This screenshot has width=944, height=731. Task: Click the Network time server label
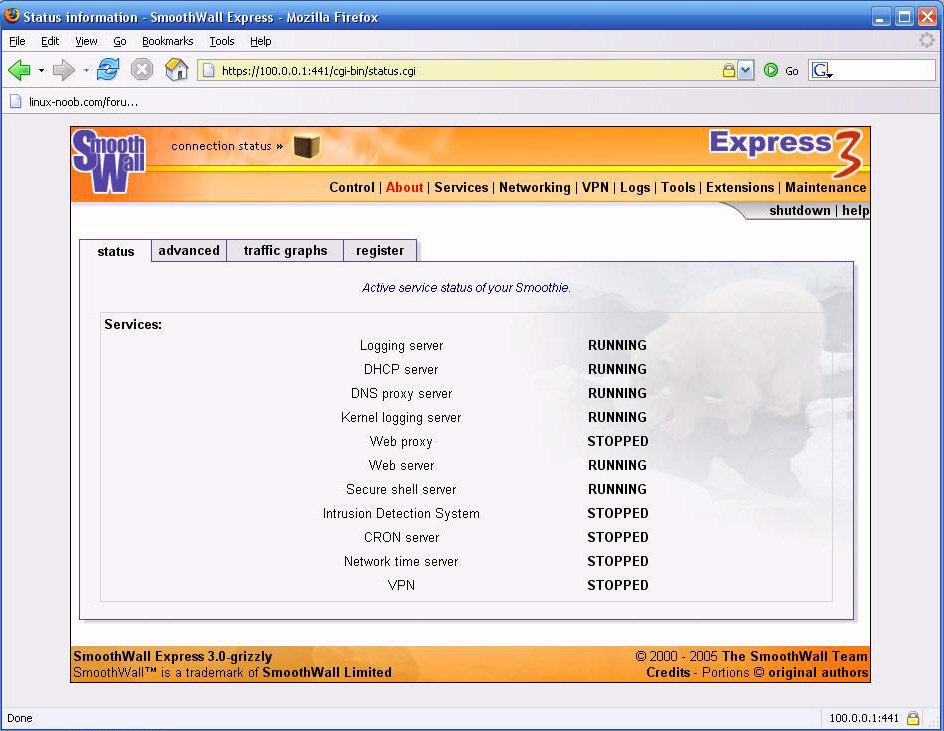(x=401, y=561)
